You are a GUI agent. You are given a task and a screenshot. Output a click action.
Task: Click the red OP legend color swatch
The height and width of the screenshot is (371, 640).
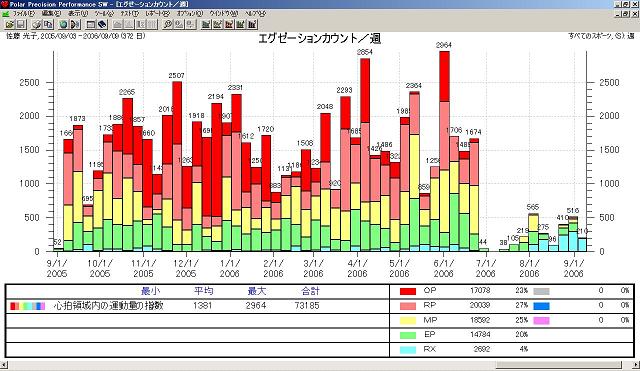[x=408, y=291]
